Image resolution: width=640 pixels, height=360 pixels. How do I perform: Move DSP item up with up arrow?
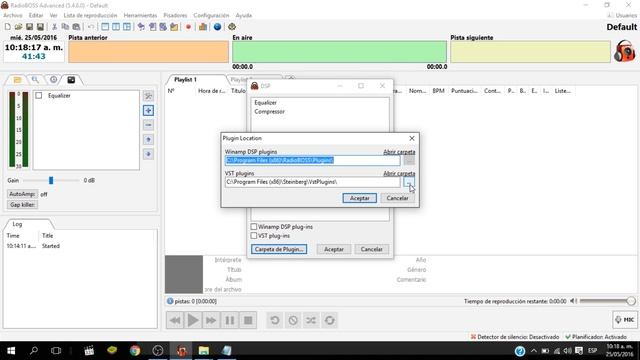tap(148, 140)
